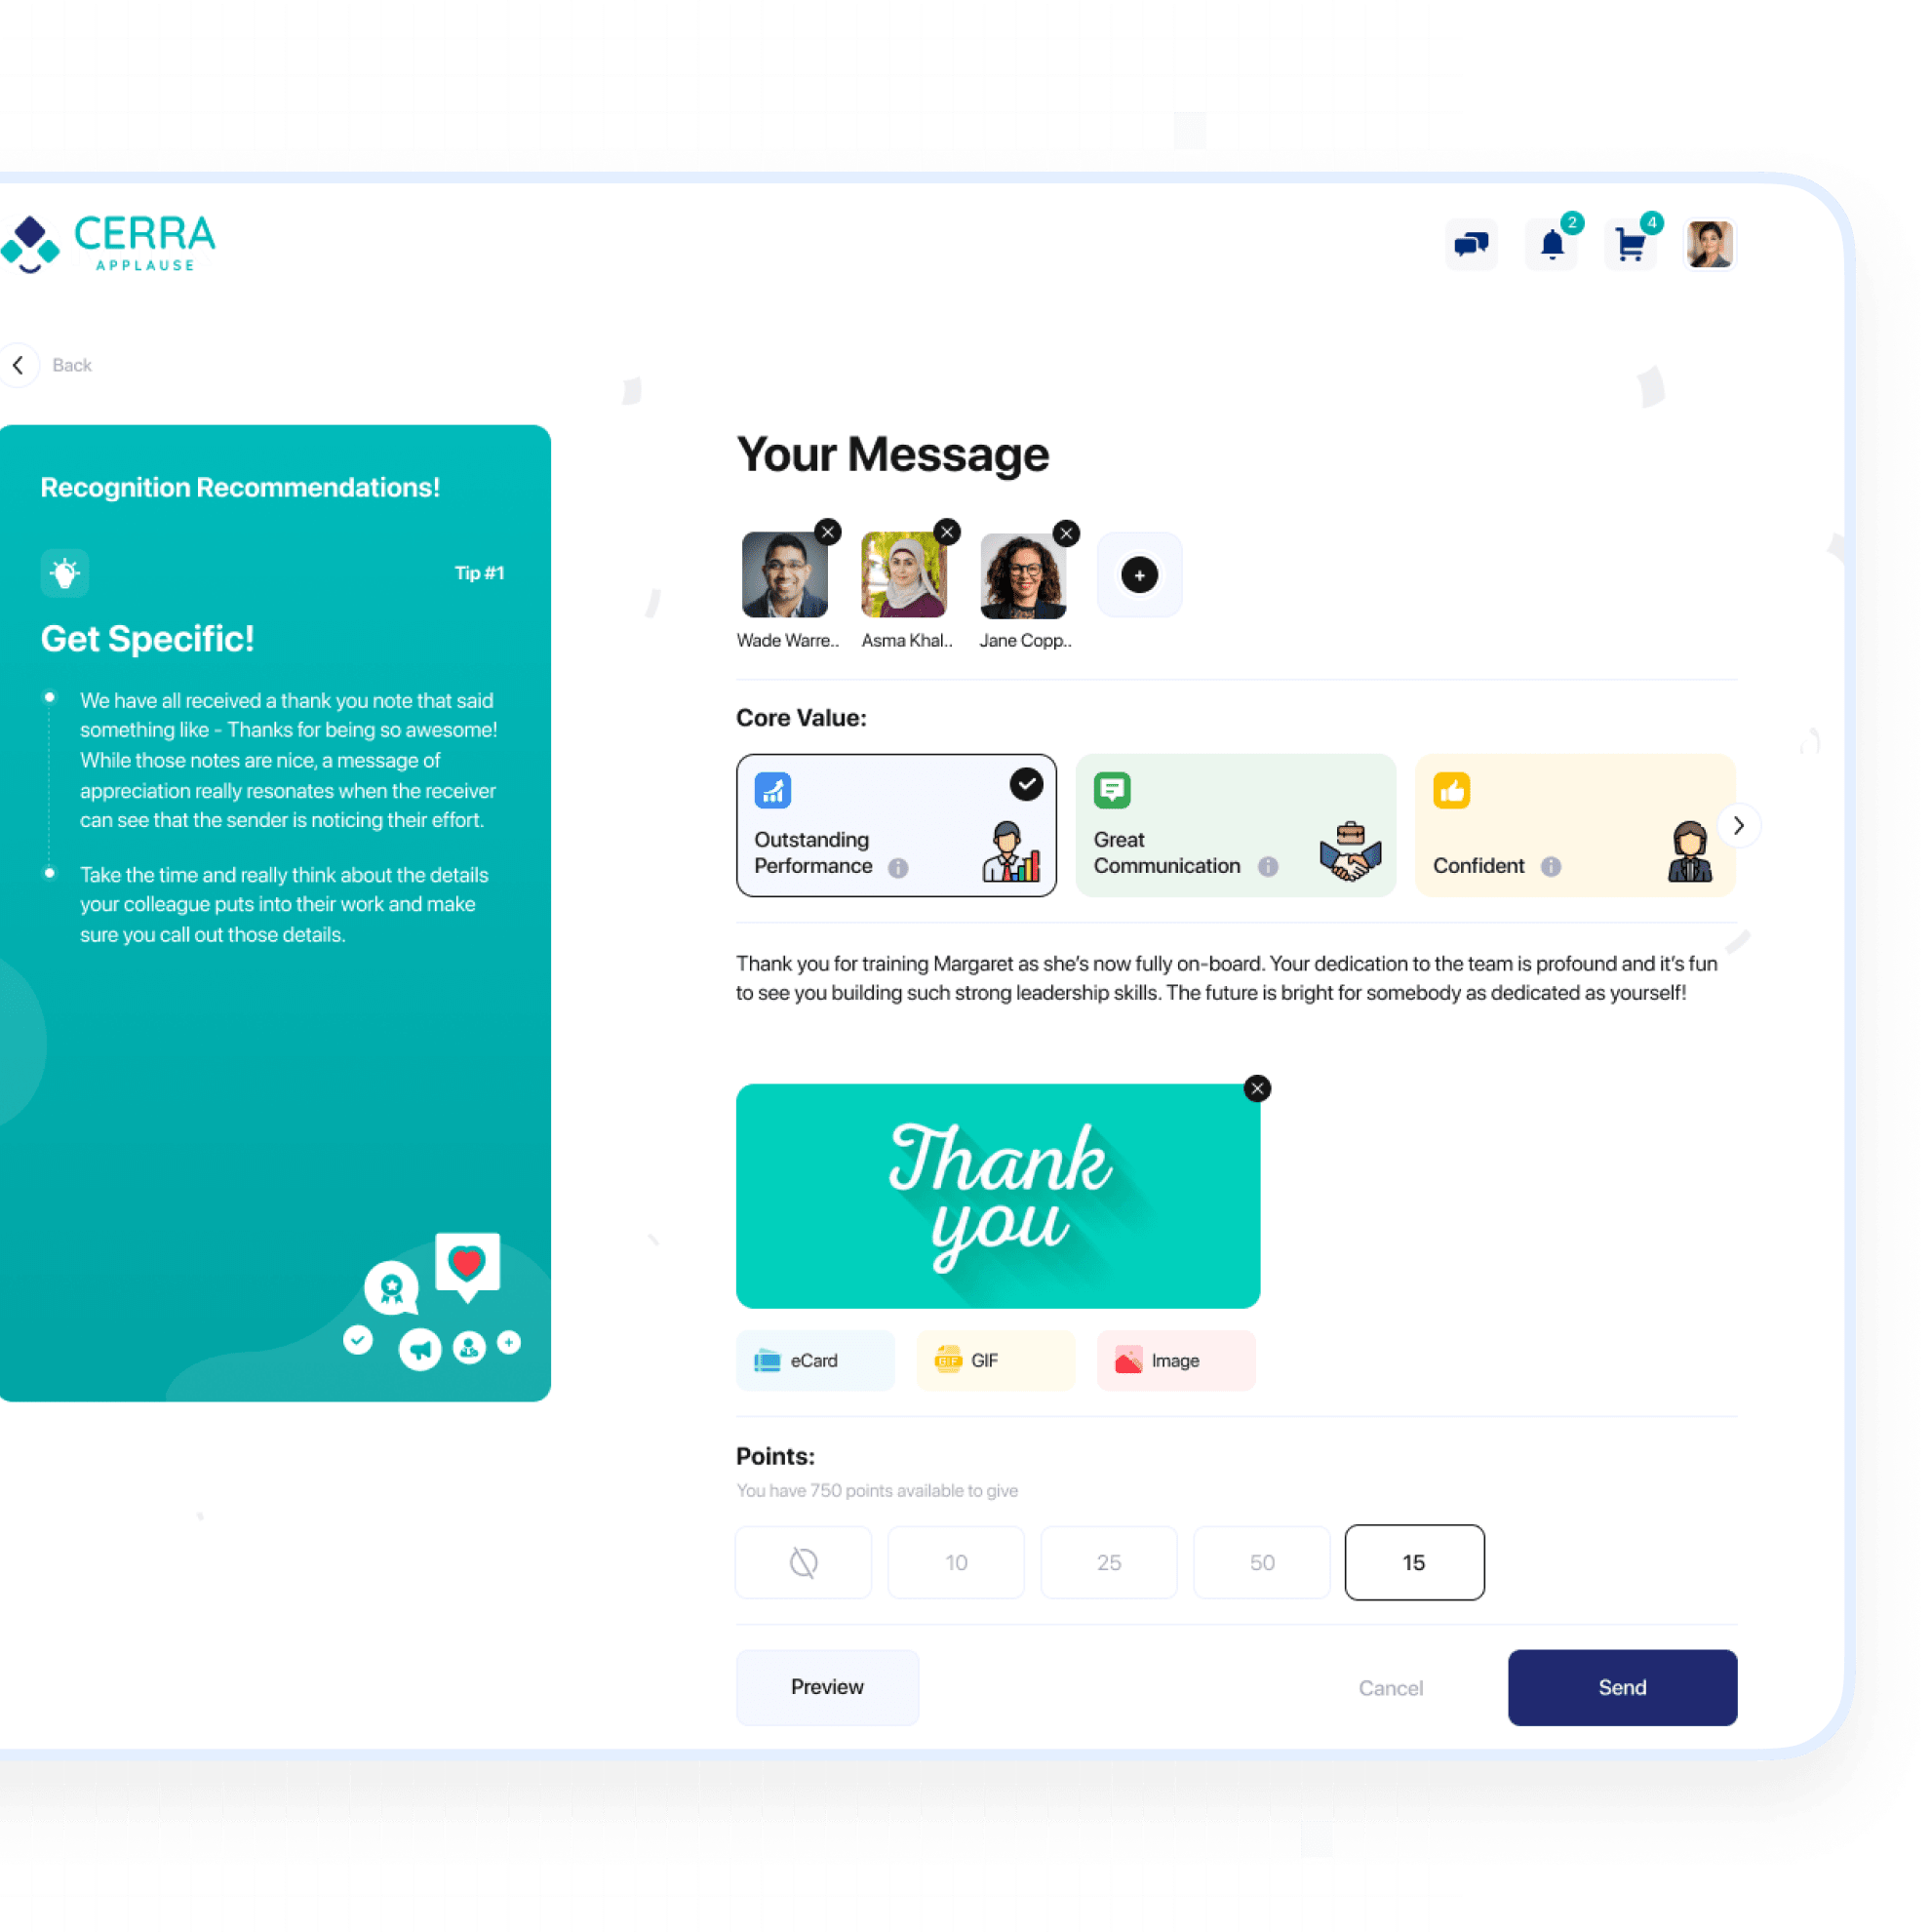
Task: Select 15 points amount
Action: (1413, 1562)
